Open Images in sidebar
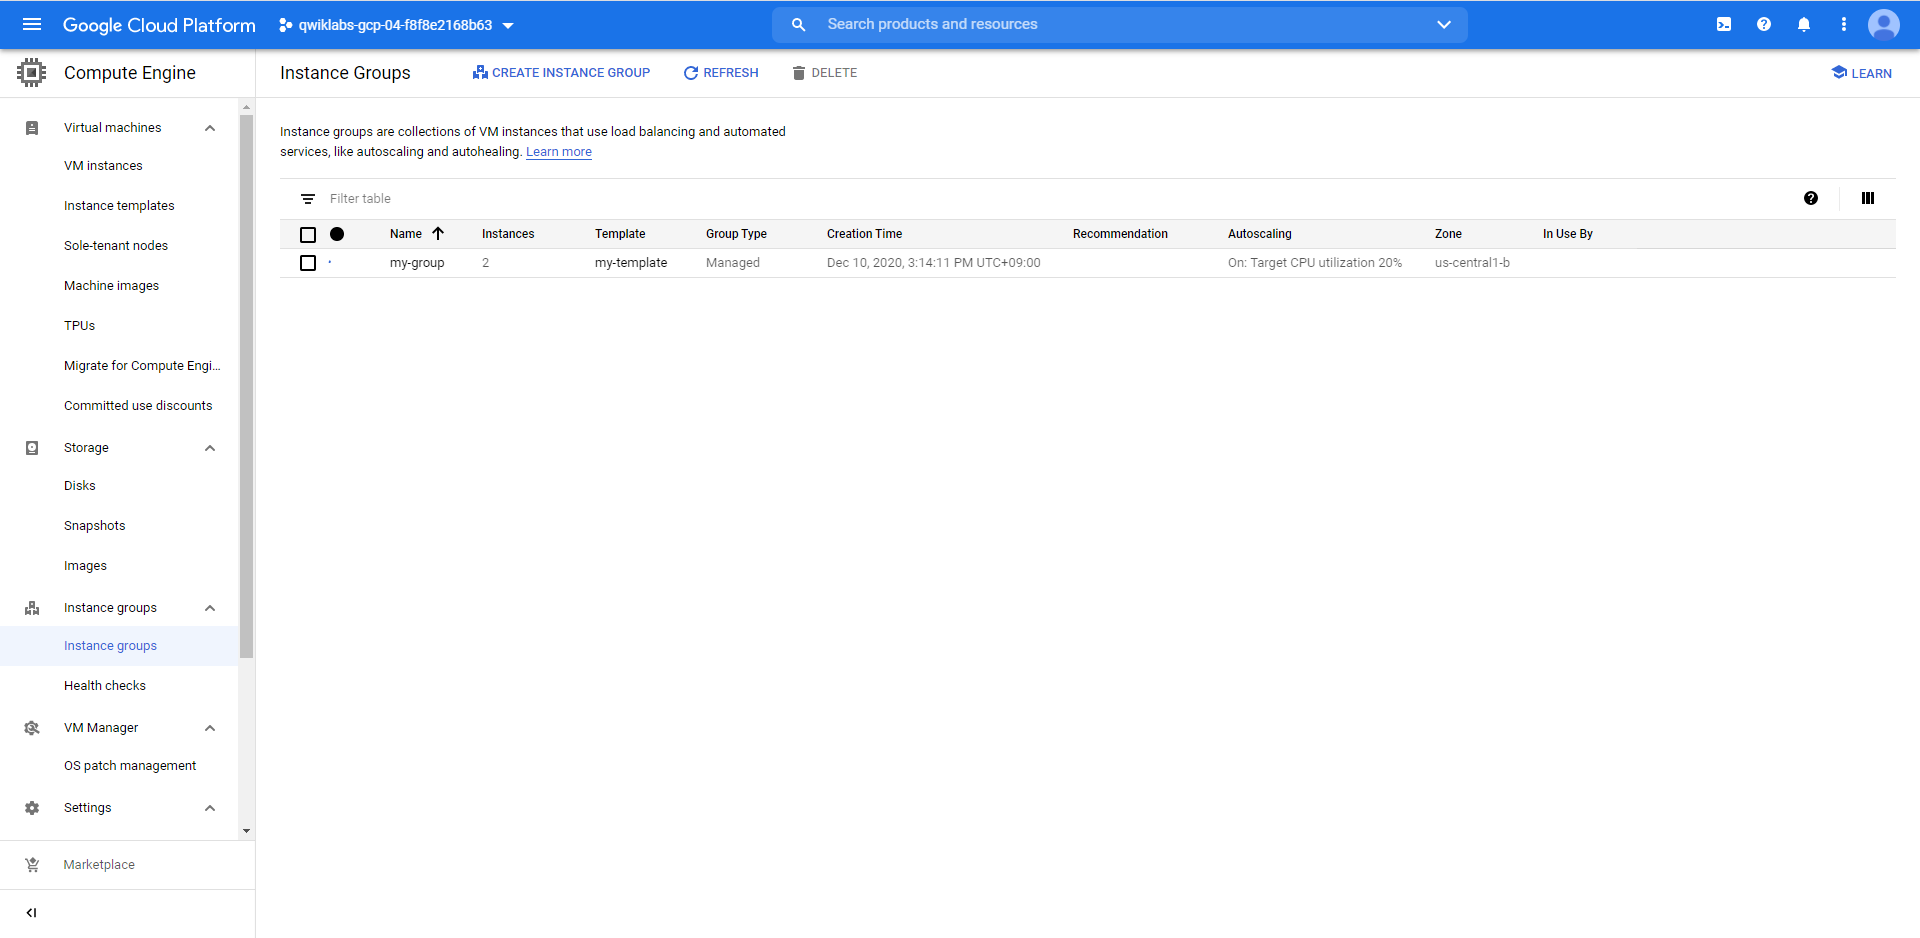 point(85,566)
